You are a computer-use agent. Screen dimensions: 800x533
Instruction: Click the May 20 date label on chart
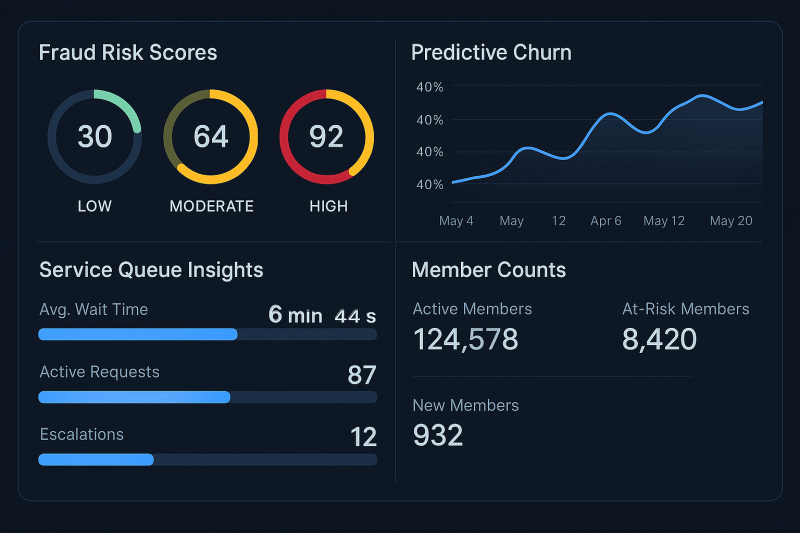[x=731, y=221]
